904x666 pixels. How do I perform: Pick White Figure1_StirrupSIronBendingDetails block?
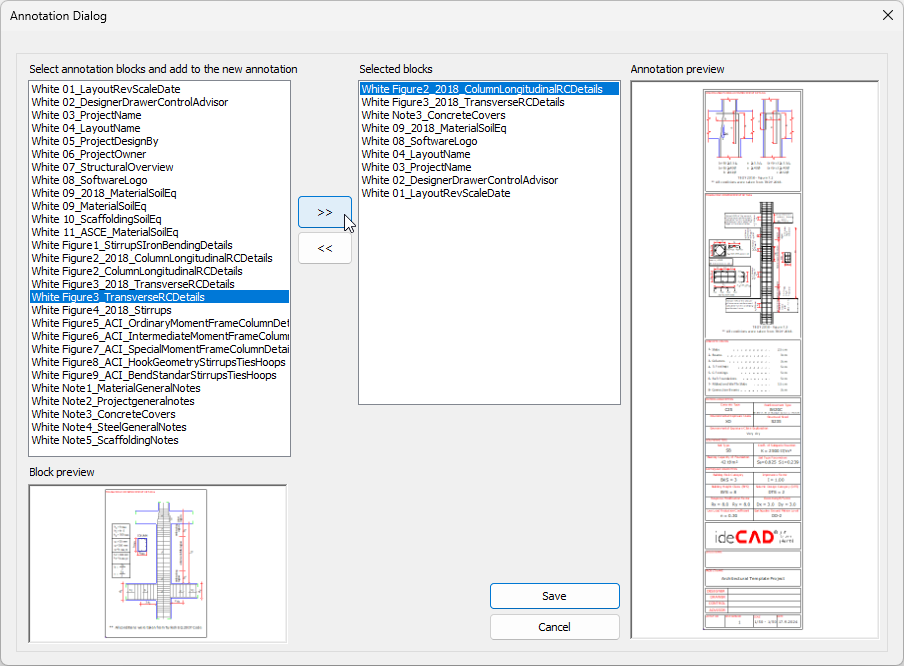pyautogui.click(x=132, y=245)
